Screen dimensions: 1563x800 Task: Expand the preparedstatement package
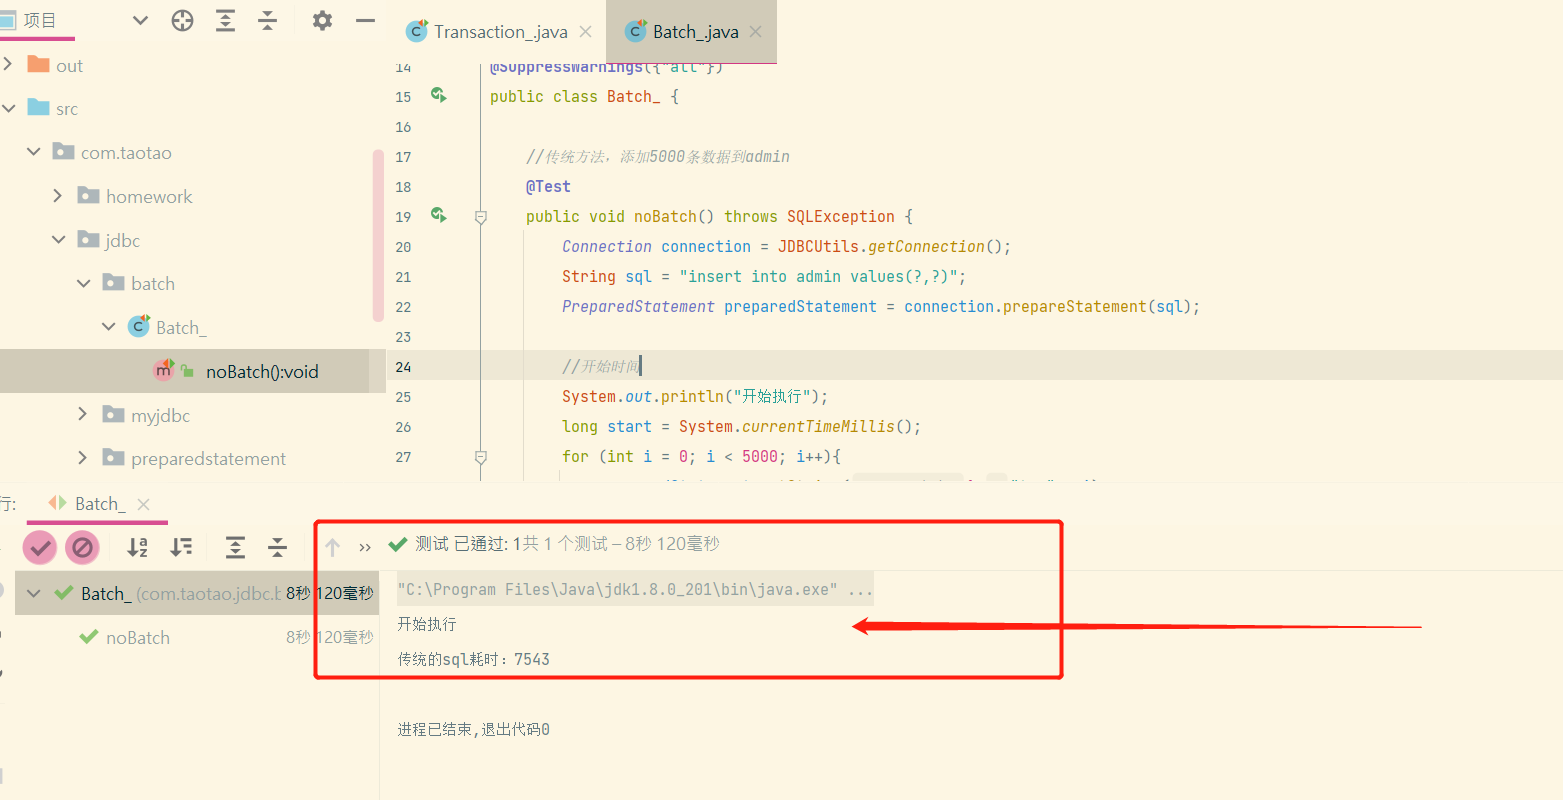pyautogui.click(x=83, y=458)
